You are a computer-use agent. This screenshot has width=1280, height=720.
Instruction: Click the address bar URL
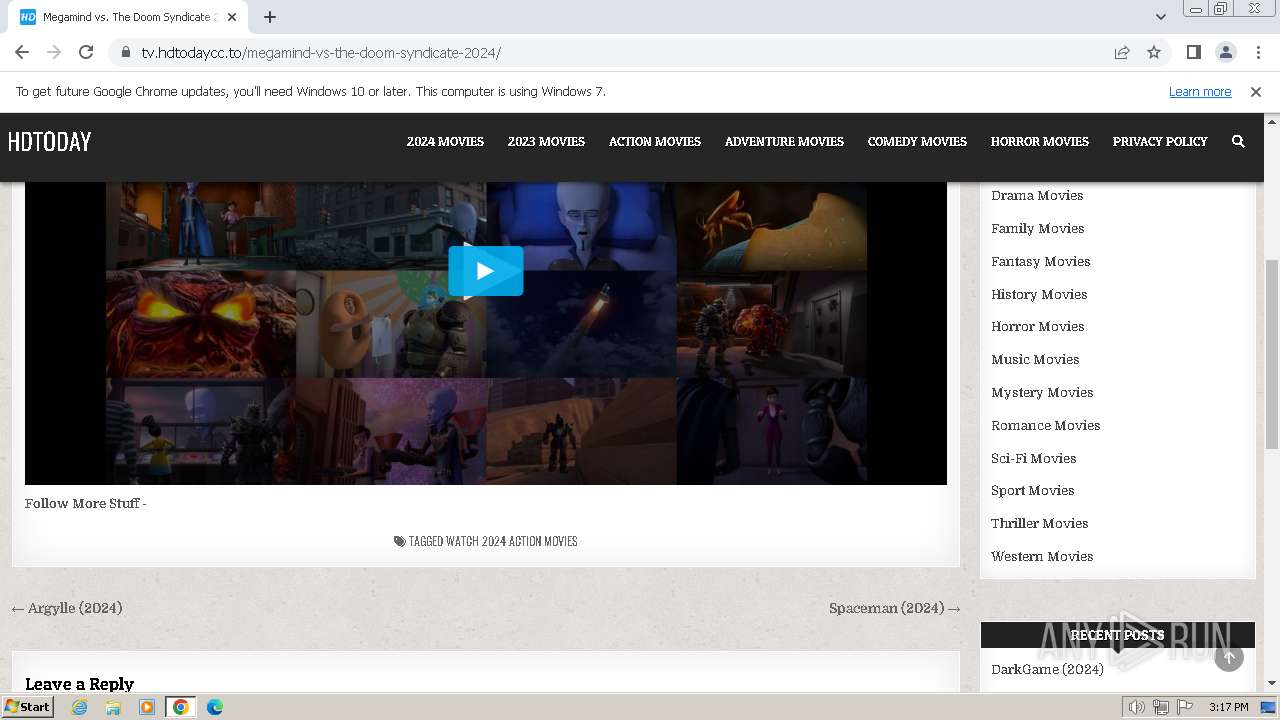[x=321, y=53]
